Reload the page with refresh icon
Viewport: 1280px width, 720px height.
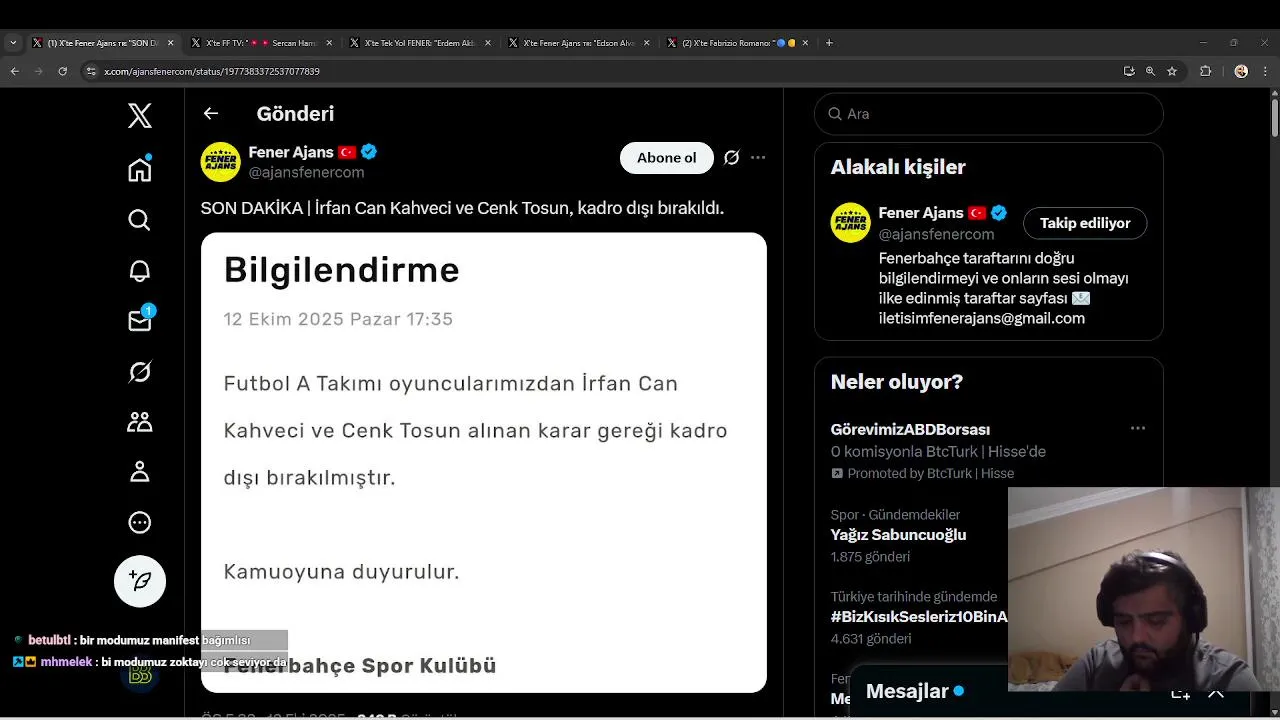click(63, 71)
